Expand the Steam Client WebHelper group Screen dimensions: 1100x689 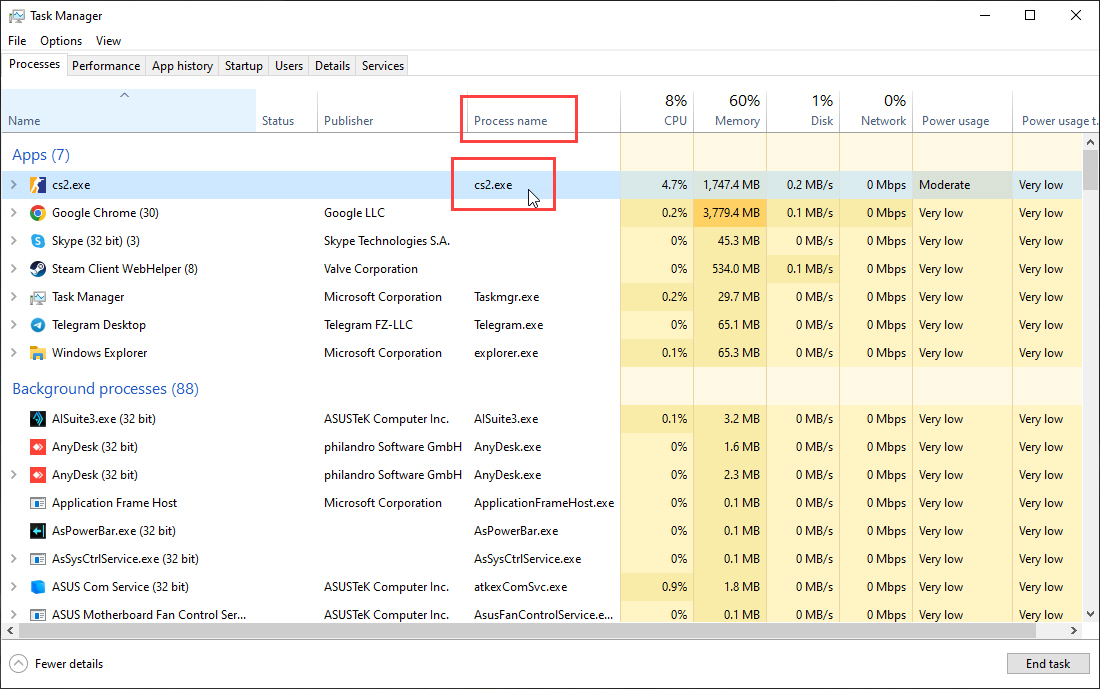[x=14, y=269]
